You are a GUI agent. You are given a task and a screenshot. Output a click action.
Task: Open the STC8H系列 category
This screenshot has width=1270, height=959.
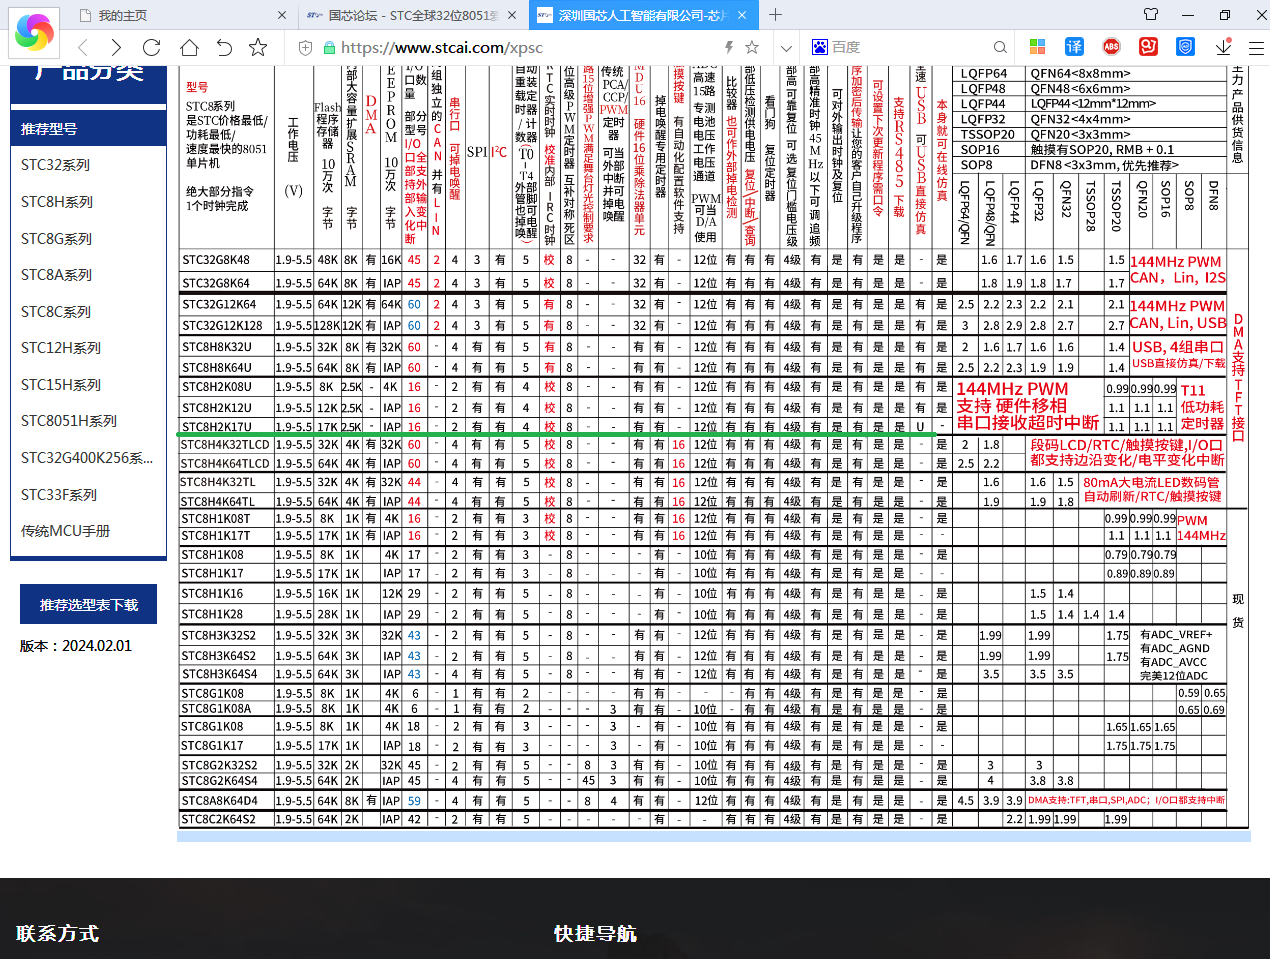coord(57,202)
